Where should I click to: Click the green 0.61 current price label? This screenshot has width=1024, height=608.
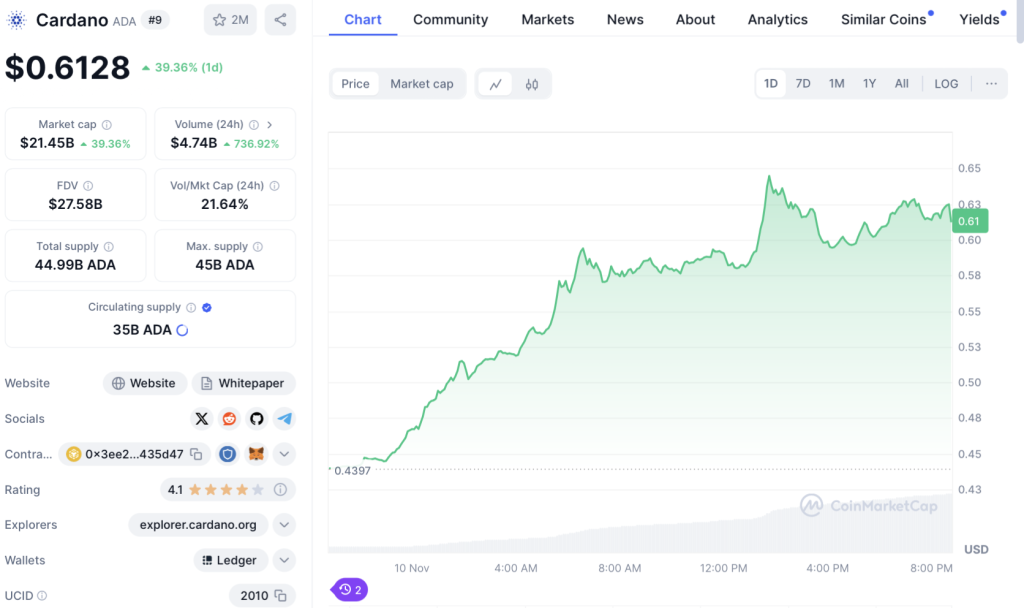coord(970,221)
